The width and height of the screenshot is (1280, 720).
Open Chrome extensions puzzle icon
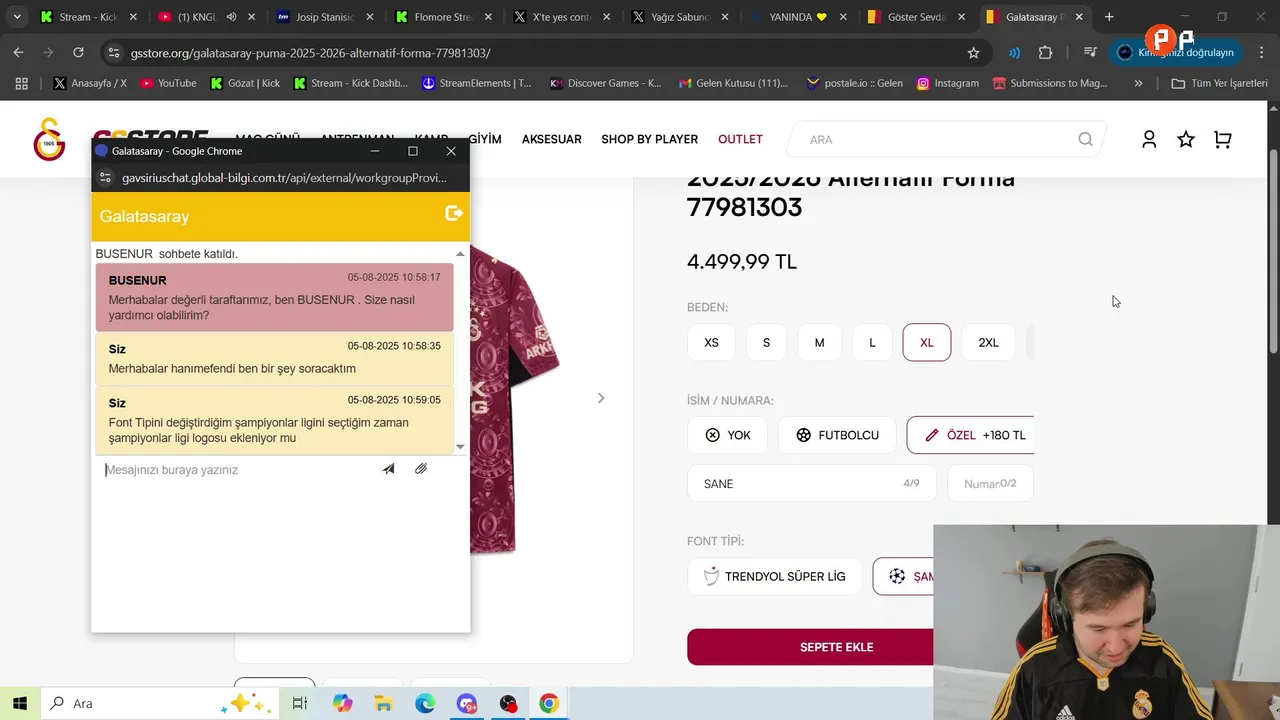1045,53
